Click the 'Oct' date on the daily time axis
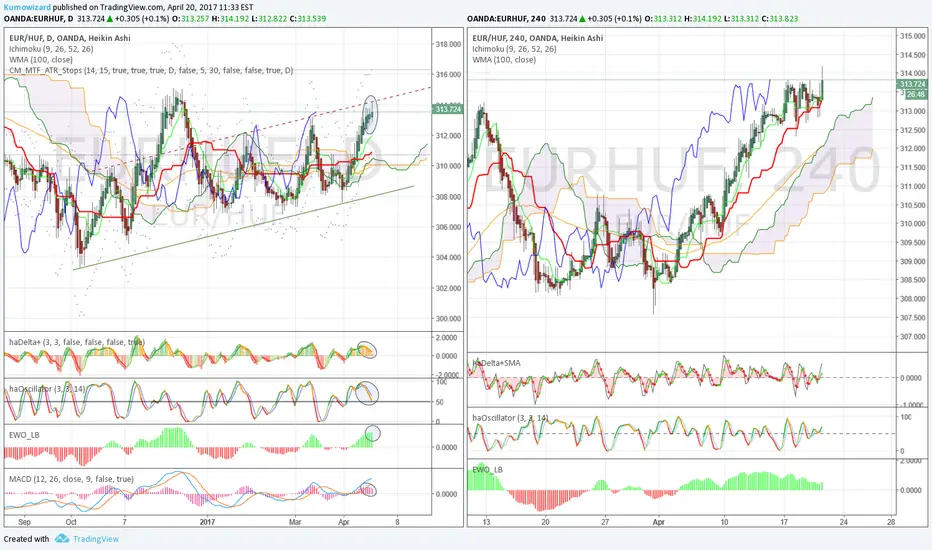 tap(71, 522)
